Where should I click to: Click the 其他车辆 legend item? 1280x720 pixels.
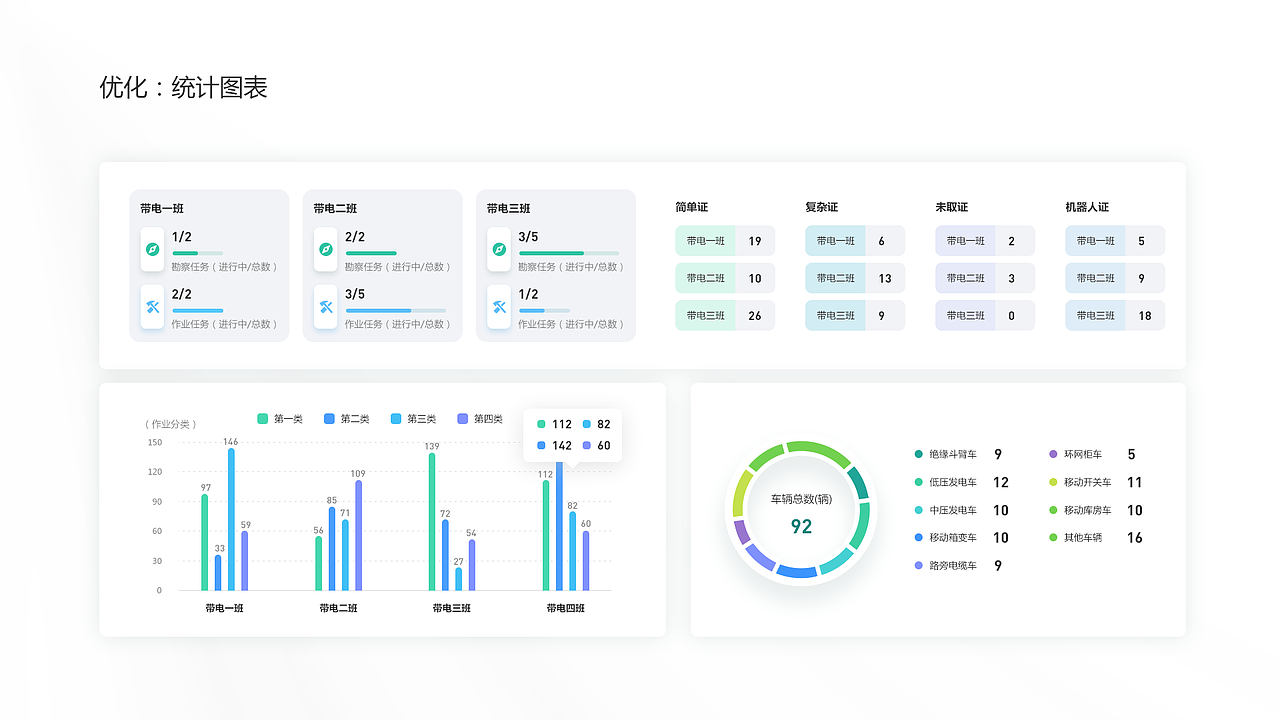pyautogui.click(x=1095, y=538)
